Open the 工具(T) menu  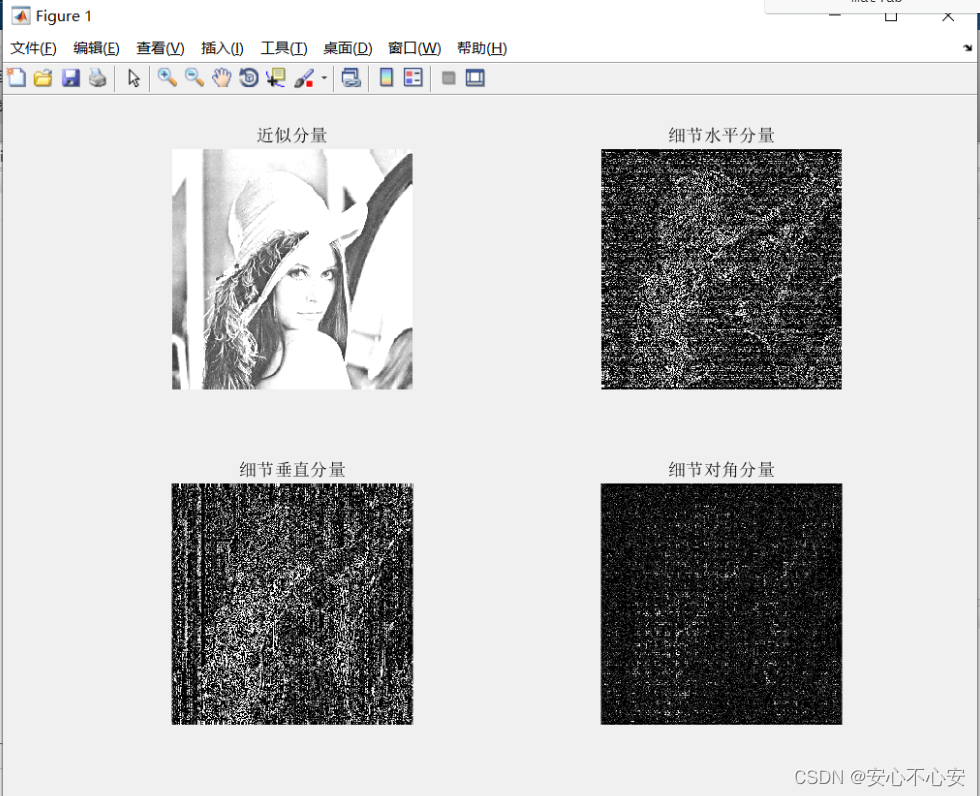284,48
